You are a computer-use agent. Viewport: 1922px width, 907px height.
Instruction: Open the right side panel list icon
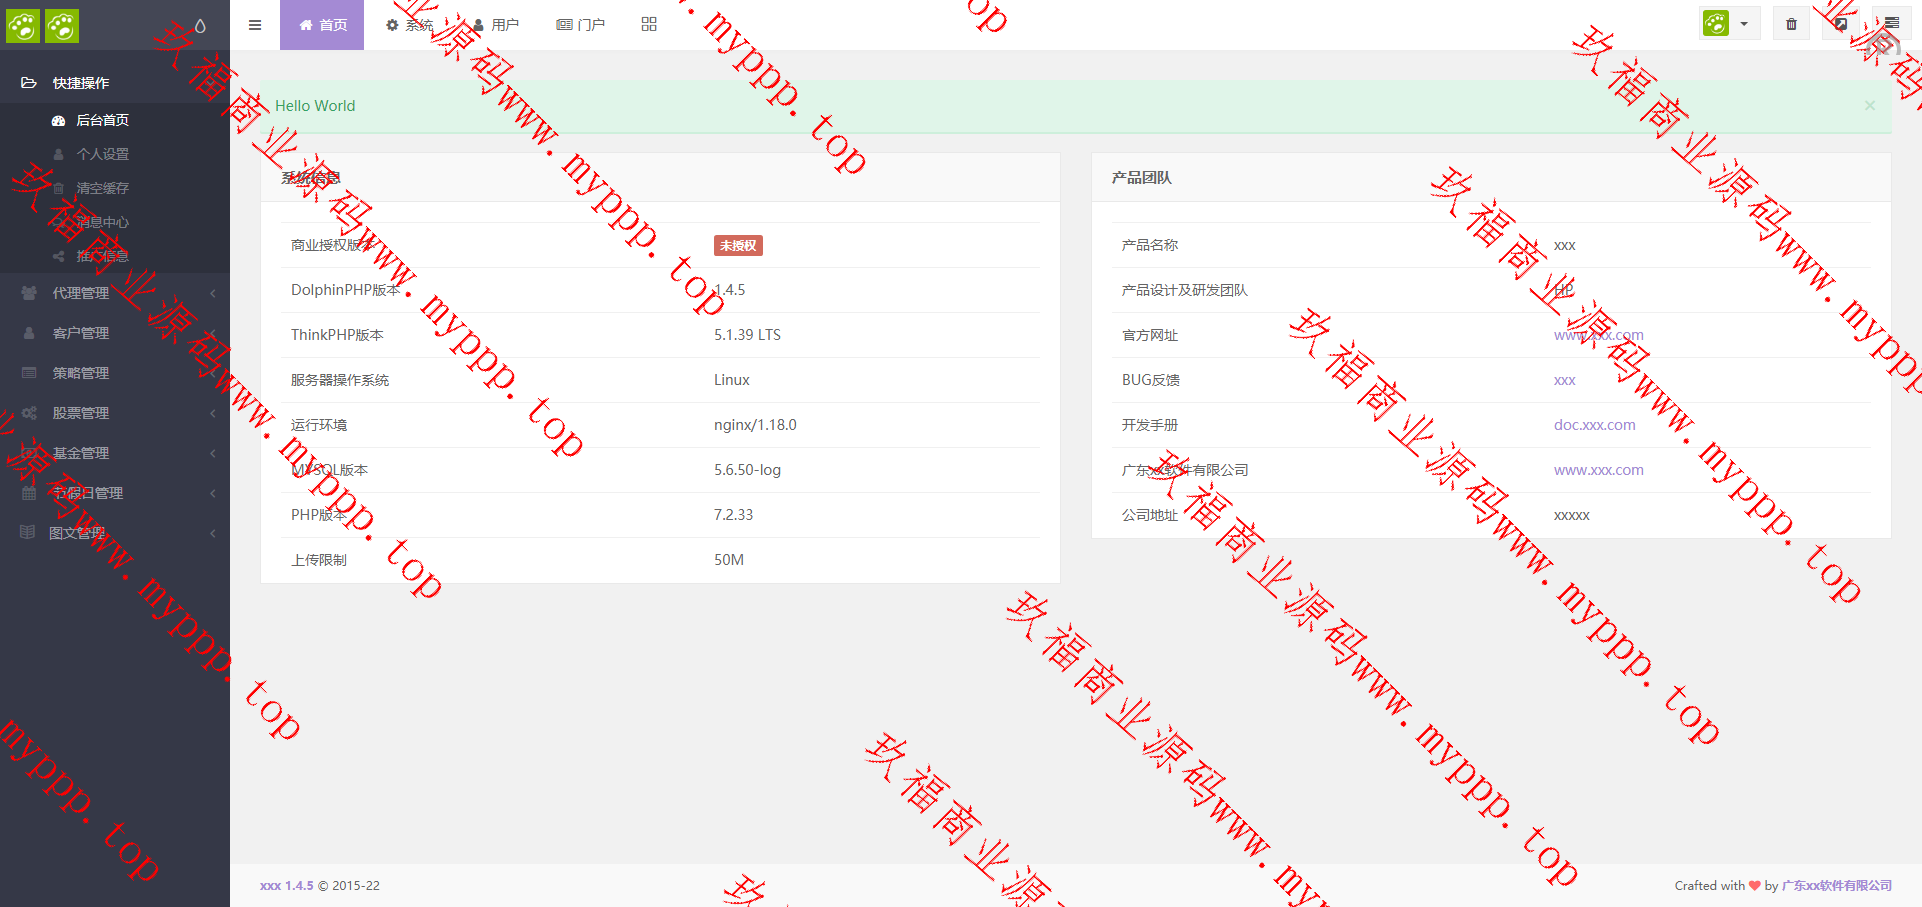click(x=1891, y=24)
